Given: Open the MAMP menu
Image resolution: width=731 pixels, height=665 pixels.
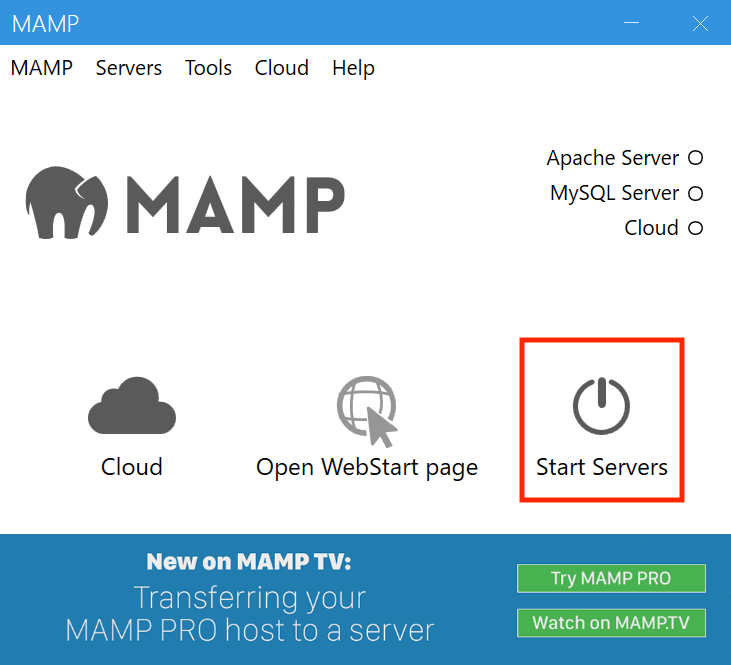Looking at the screenshot, I should pos(41,68).
